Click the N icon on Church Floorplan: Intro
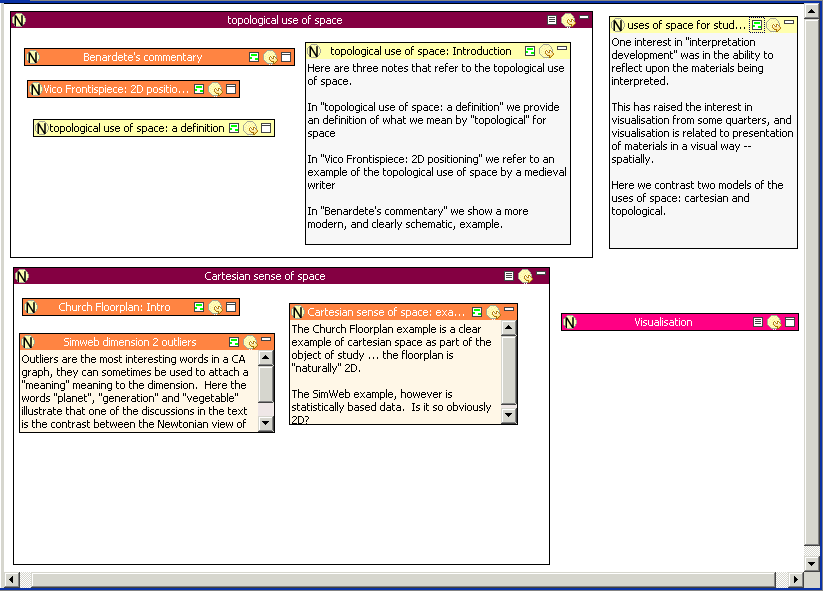Screen dimensions: 823x591 point(30,307)
